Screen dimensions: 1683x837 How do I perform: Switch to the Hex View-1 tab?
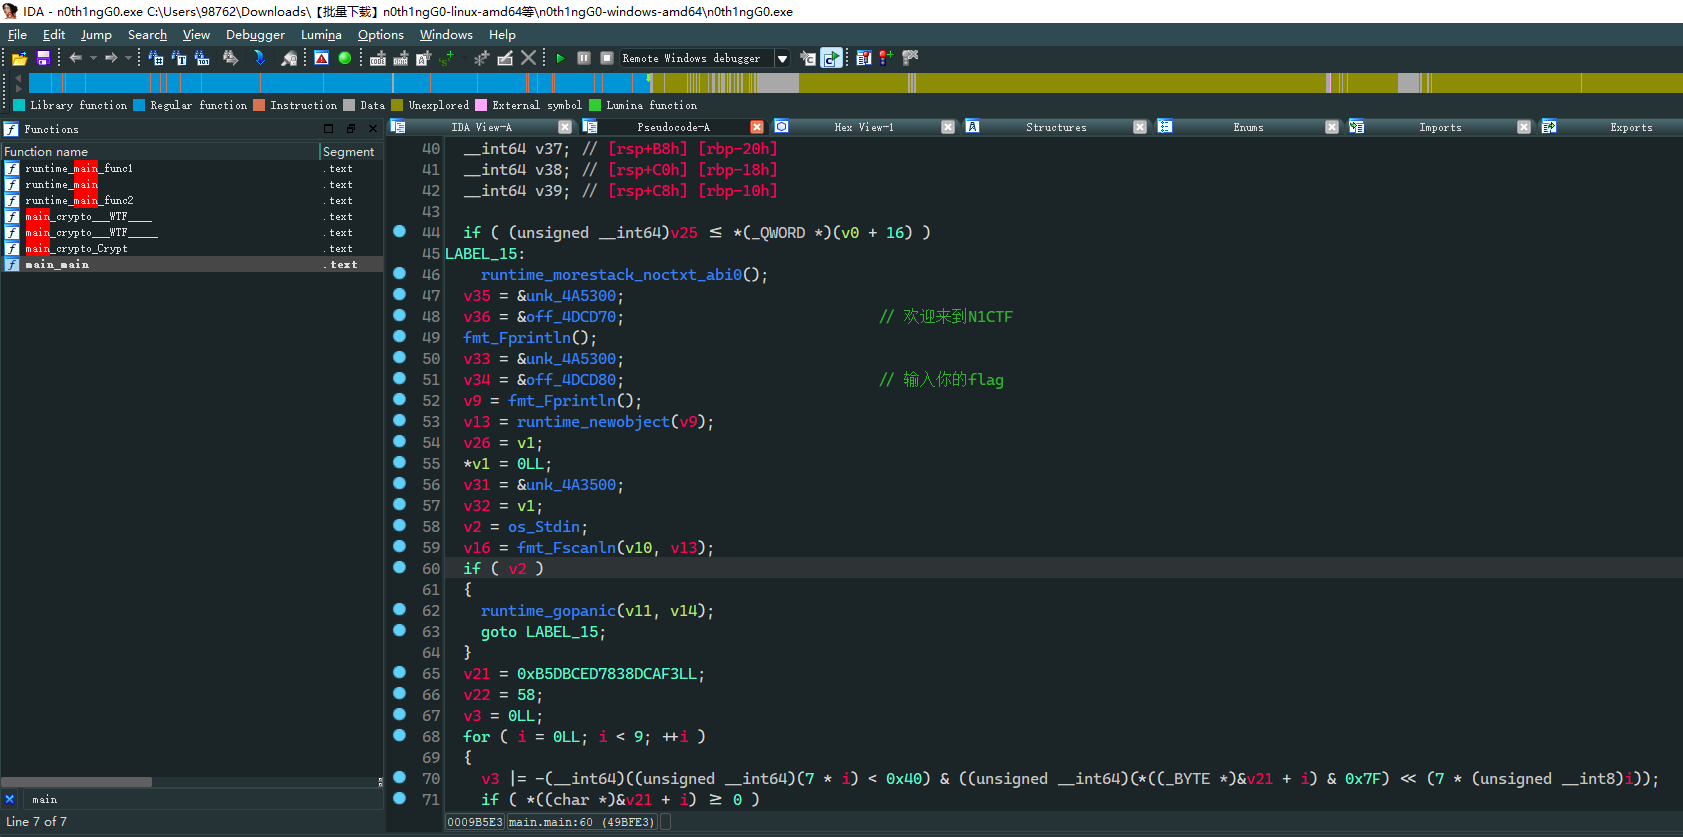863,127
